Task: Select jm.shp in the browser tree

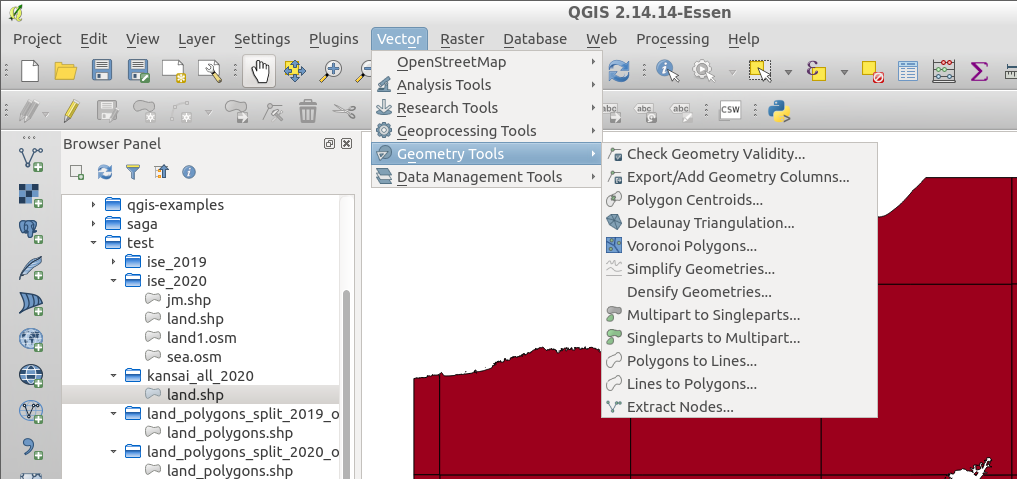Action: 189,300
